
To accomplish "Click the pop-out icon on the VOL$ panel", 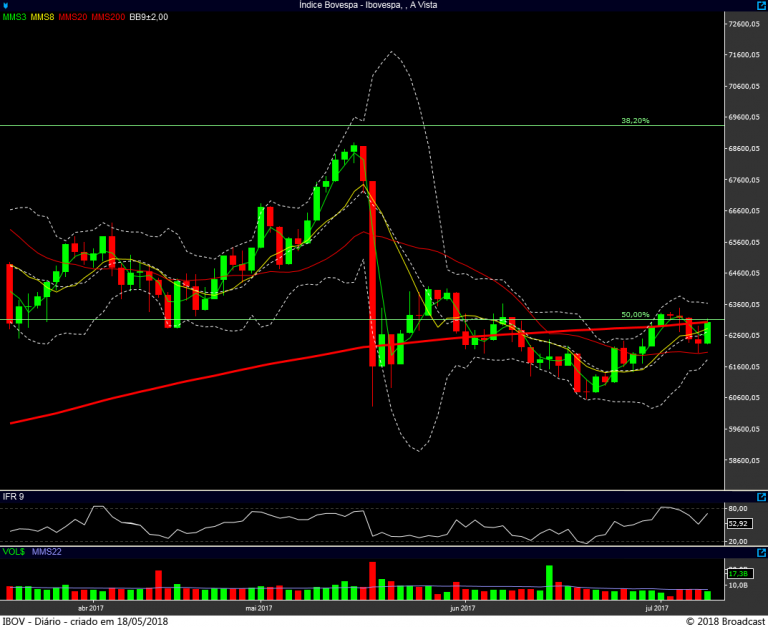I will pos(761,551).
